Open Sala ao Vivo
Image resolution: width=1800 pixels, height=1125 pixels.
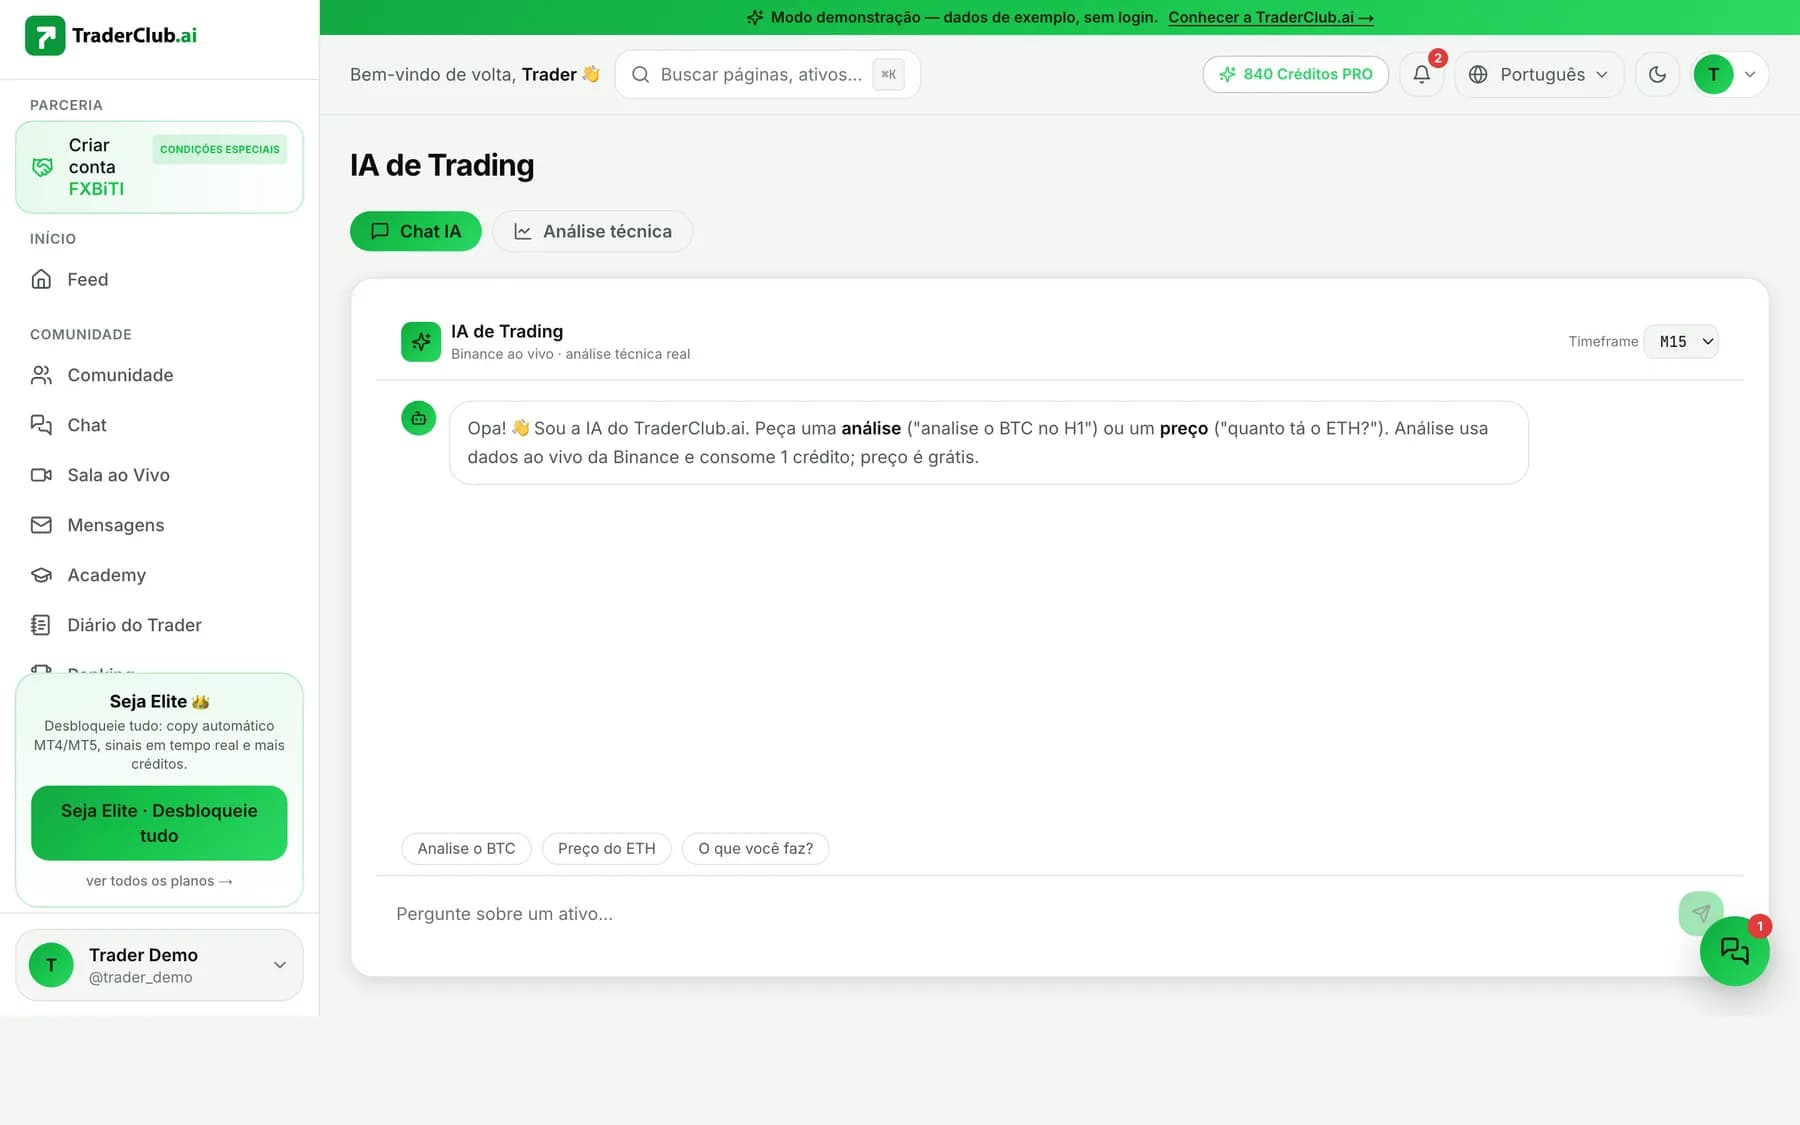point(159,475)
